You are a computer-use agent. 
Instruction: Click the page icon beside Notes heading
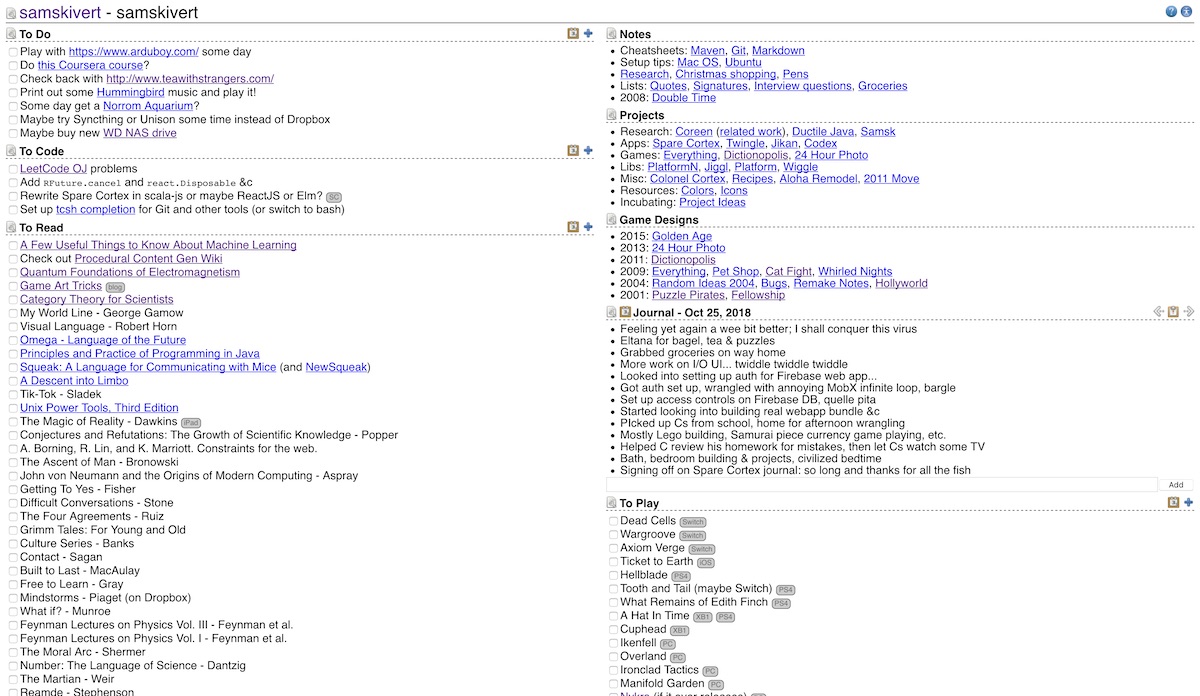pyautogui.click(x=612, y=34)
